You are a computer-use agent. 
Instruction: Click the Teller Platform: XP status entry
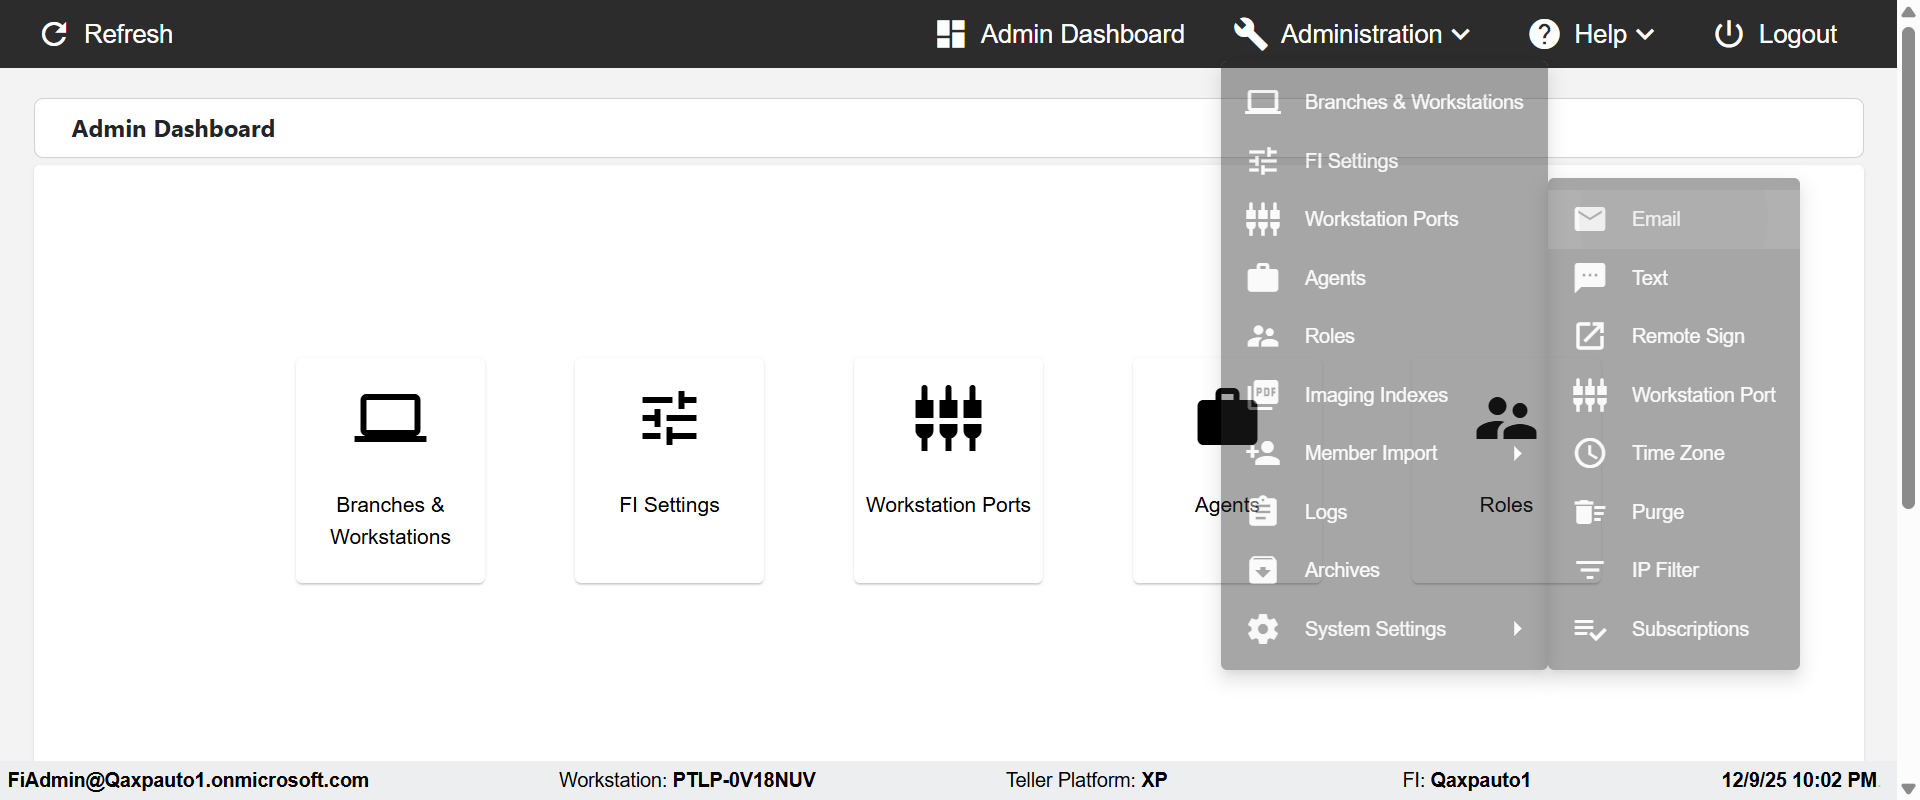coord(1087,780)
